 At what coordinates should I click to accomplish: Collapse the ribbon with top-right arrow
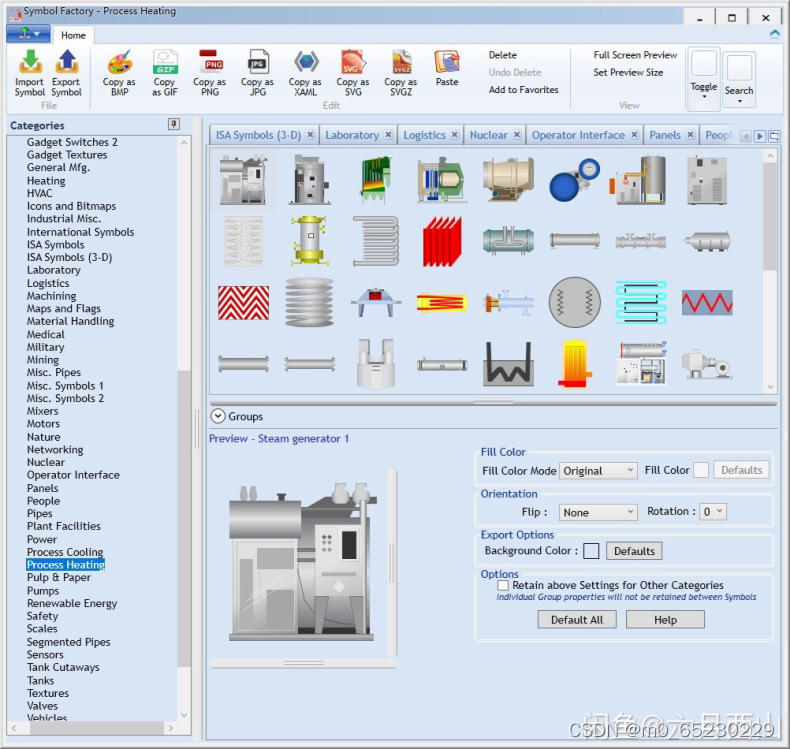point(775,34)
